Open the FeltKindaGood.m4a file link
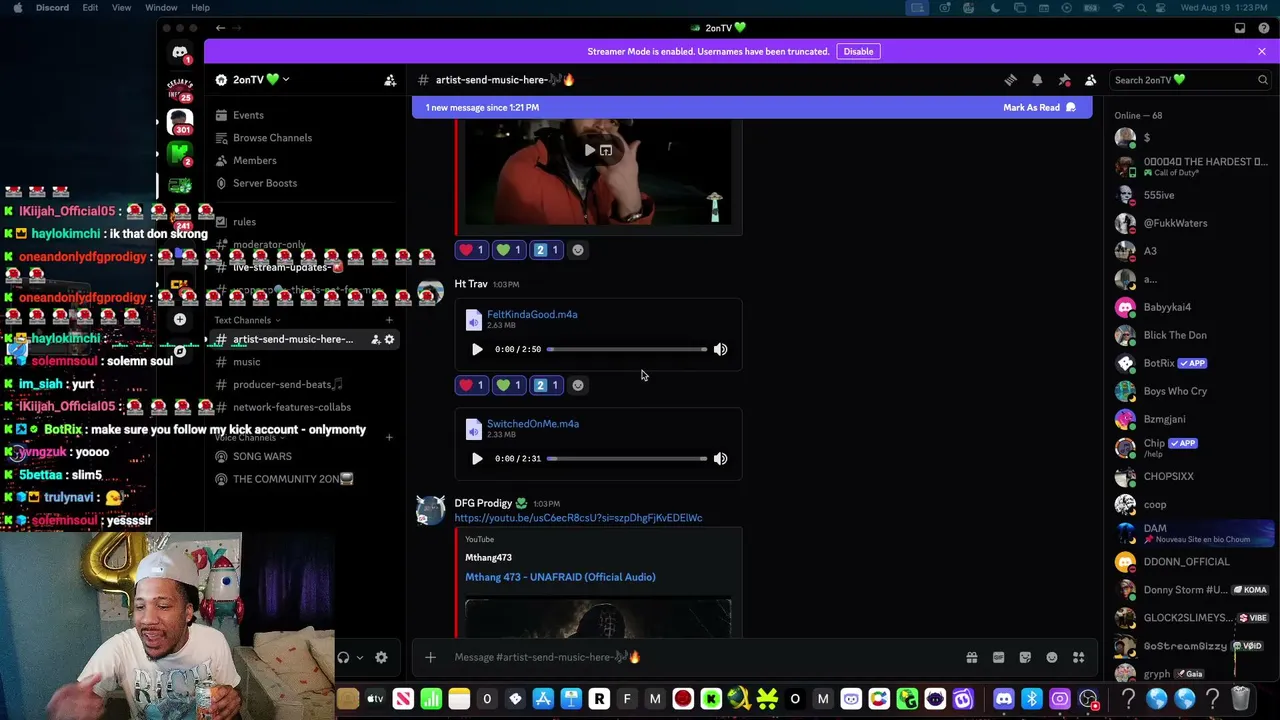Image resolution: width=1280 pixels, height=720 pixels. point(532,314)
